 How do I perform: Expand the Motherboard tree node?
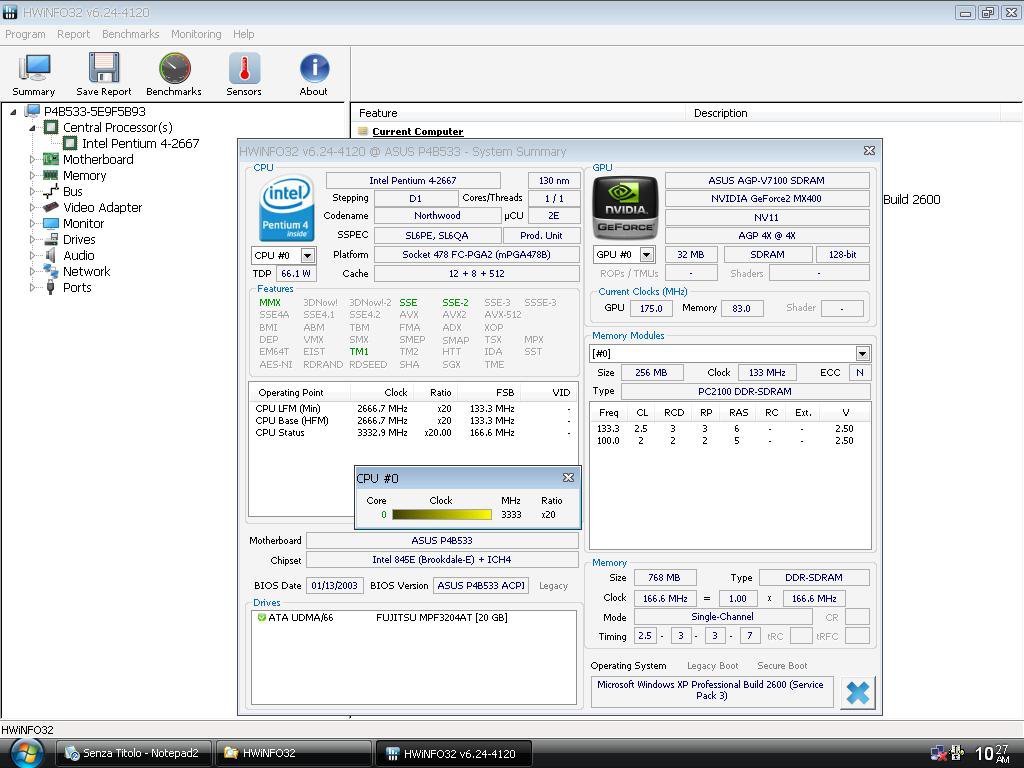[32, 160]
